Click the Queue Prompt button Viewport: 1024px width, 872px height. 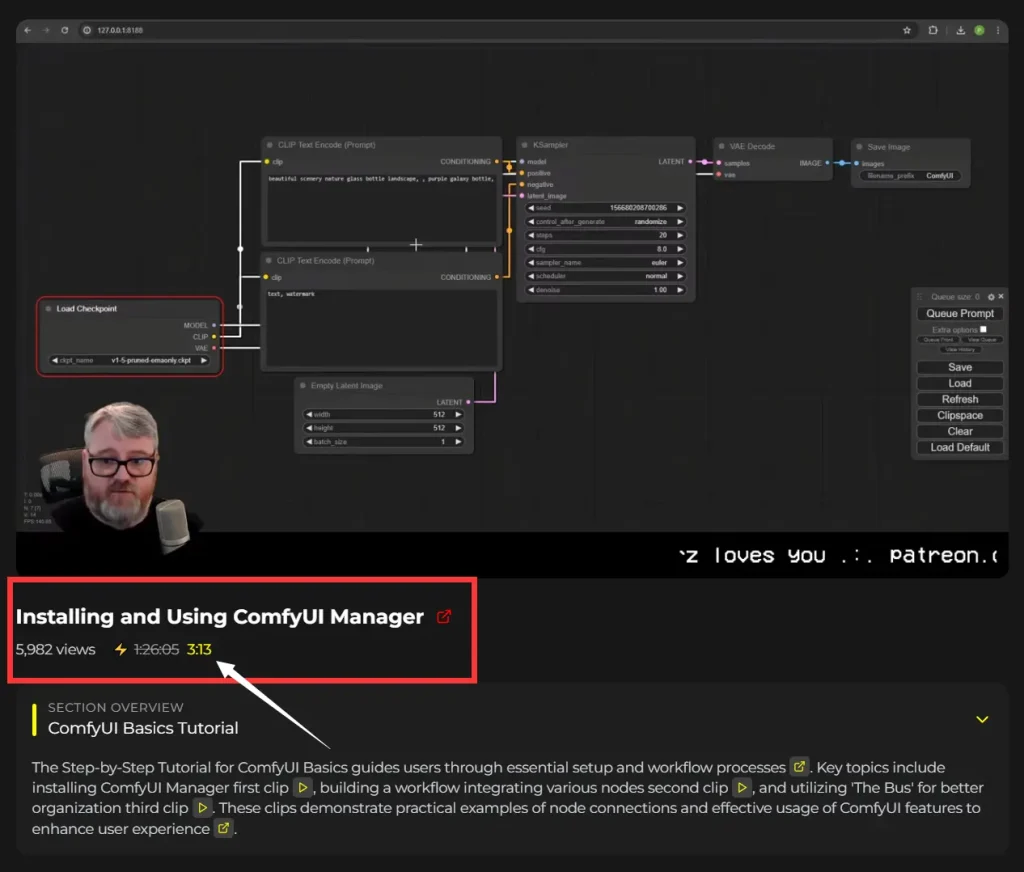point(958,312)
